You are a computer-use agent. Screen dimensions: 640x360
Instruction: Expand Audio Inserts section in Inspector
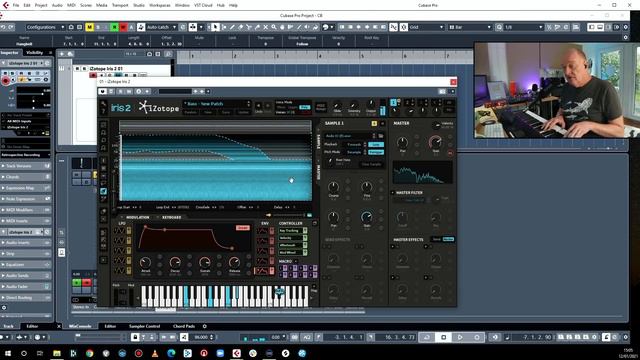[25, 243]
